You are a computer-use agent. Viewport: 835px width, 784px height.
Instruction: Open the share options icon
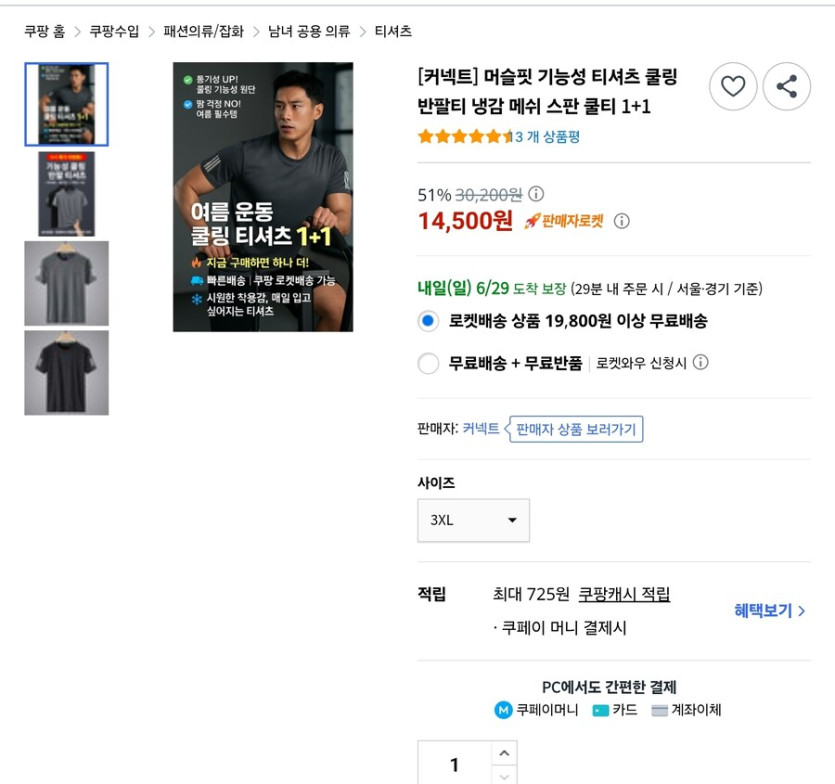click(787, 87)
